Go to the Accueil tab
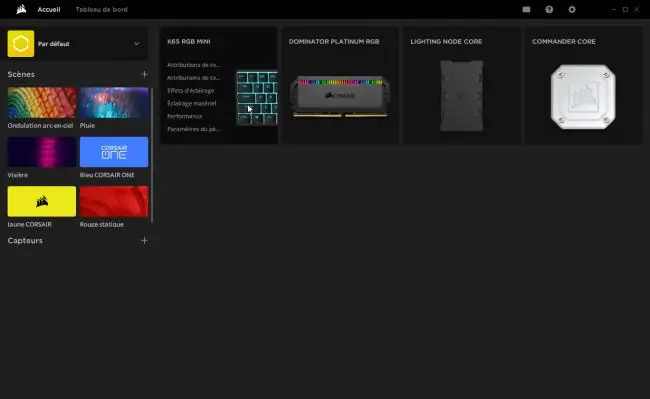650x399 pixels. [49, 10]
